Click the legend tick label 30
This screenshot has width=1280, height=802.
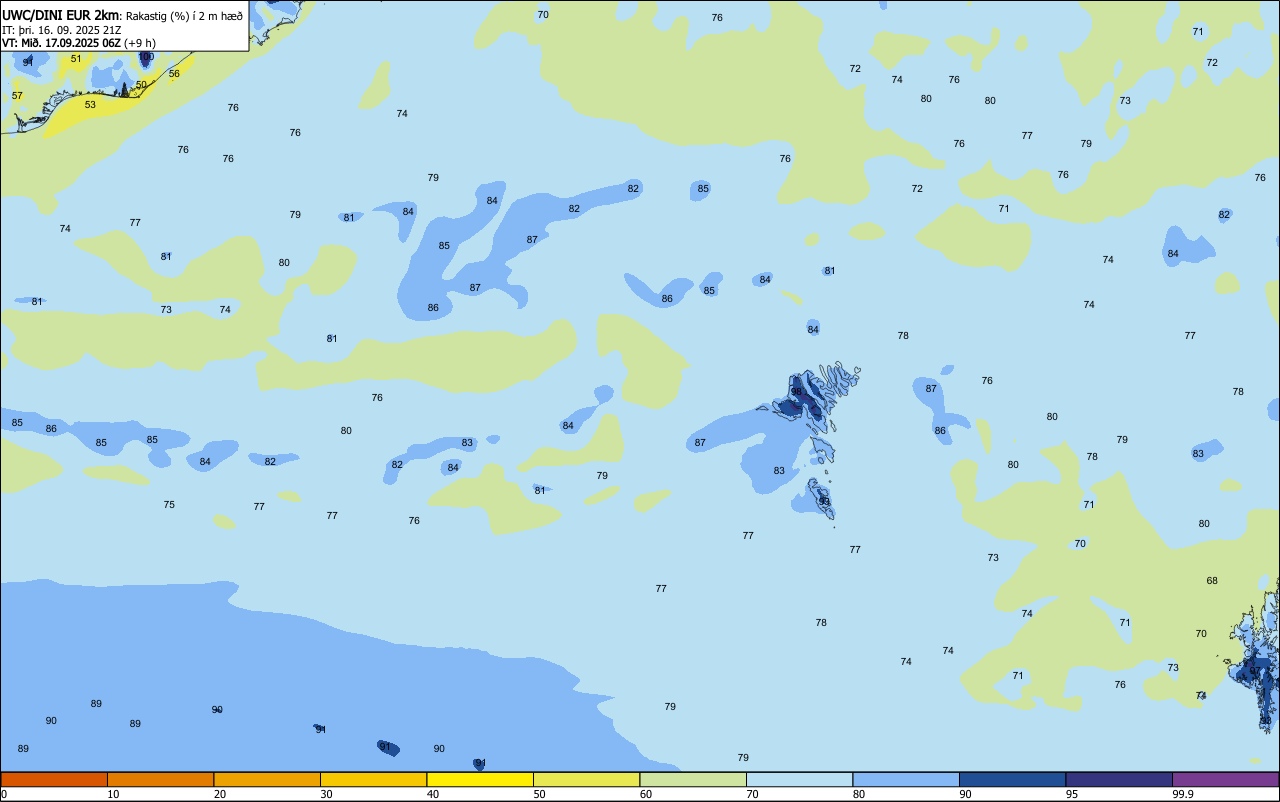(x=326, y=794)
